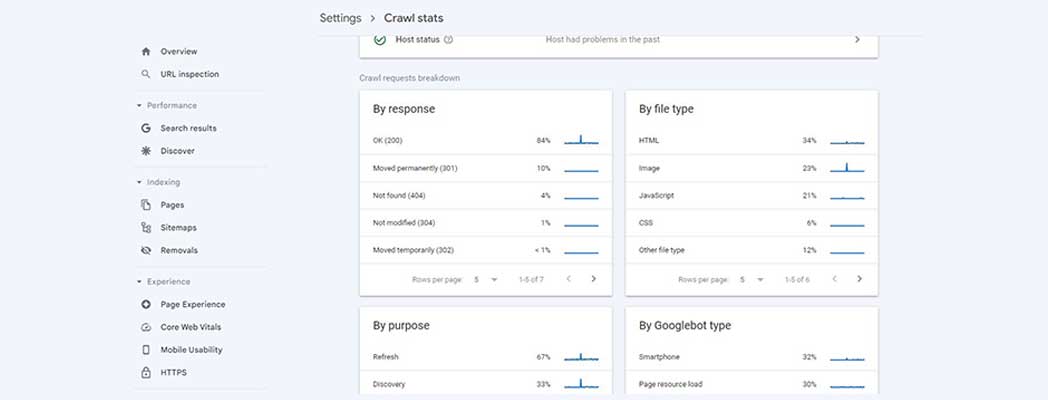This screenshot has width=1048, height=400.
Task: Open rows per page dropdown in By response
Action: tap(486, 280)
